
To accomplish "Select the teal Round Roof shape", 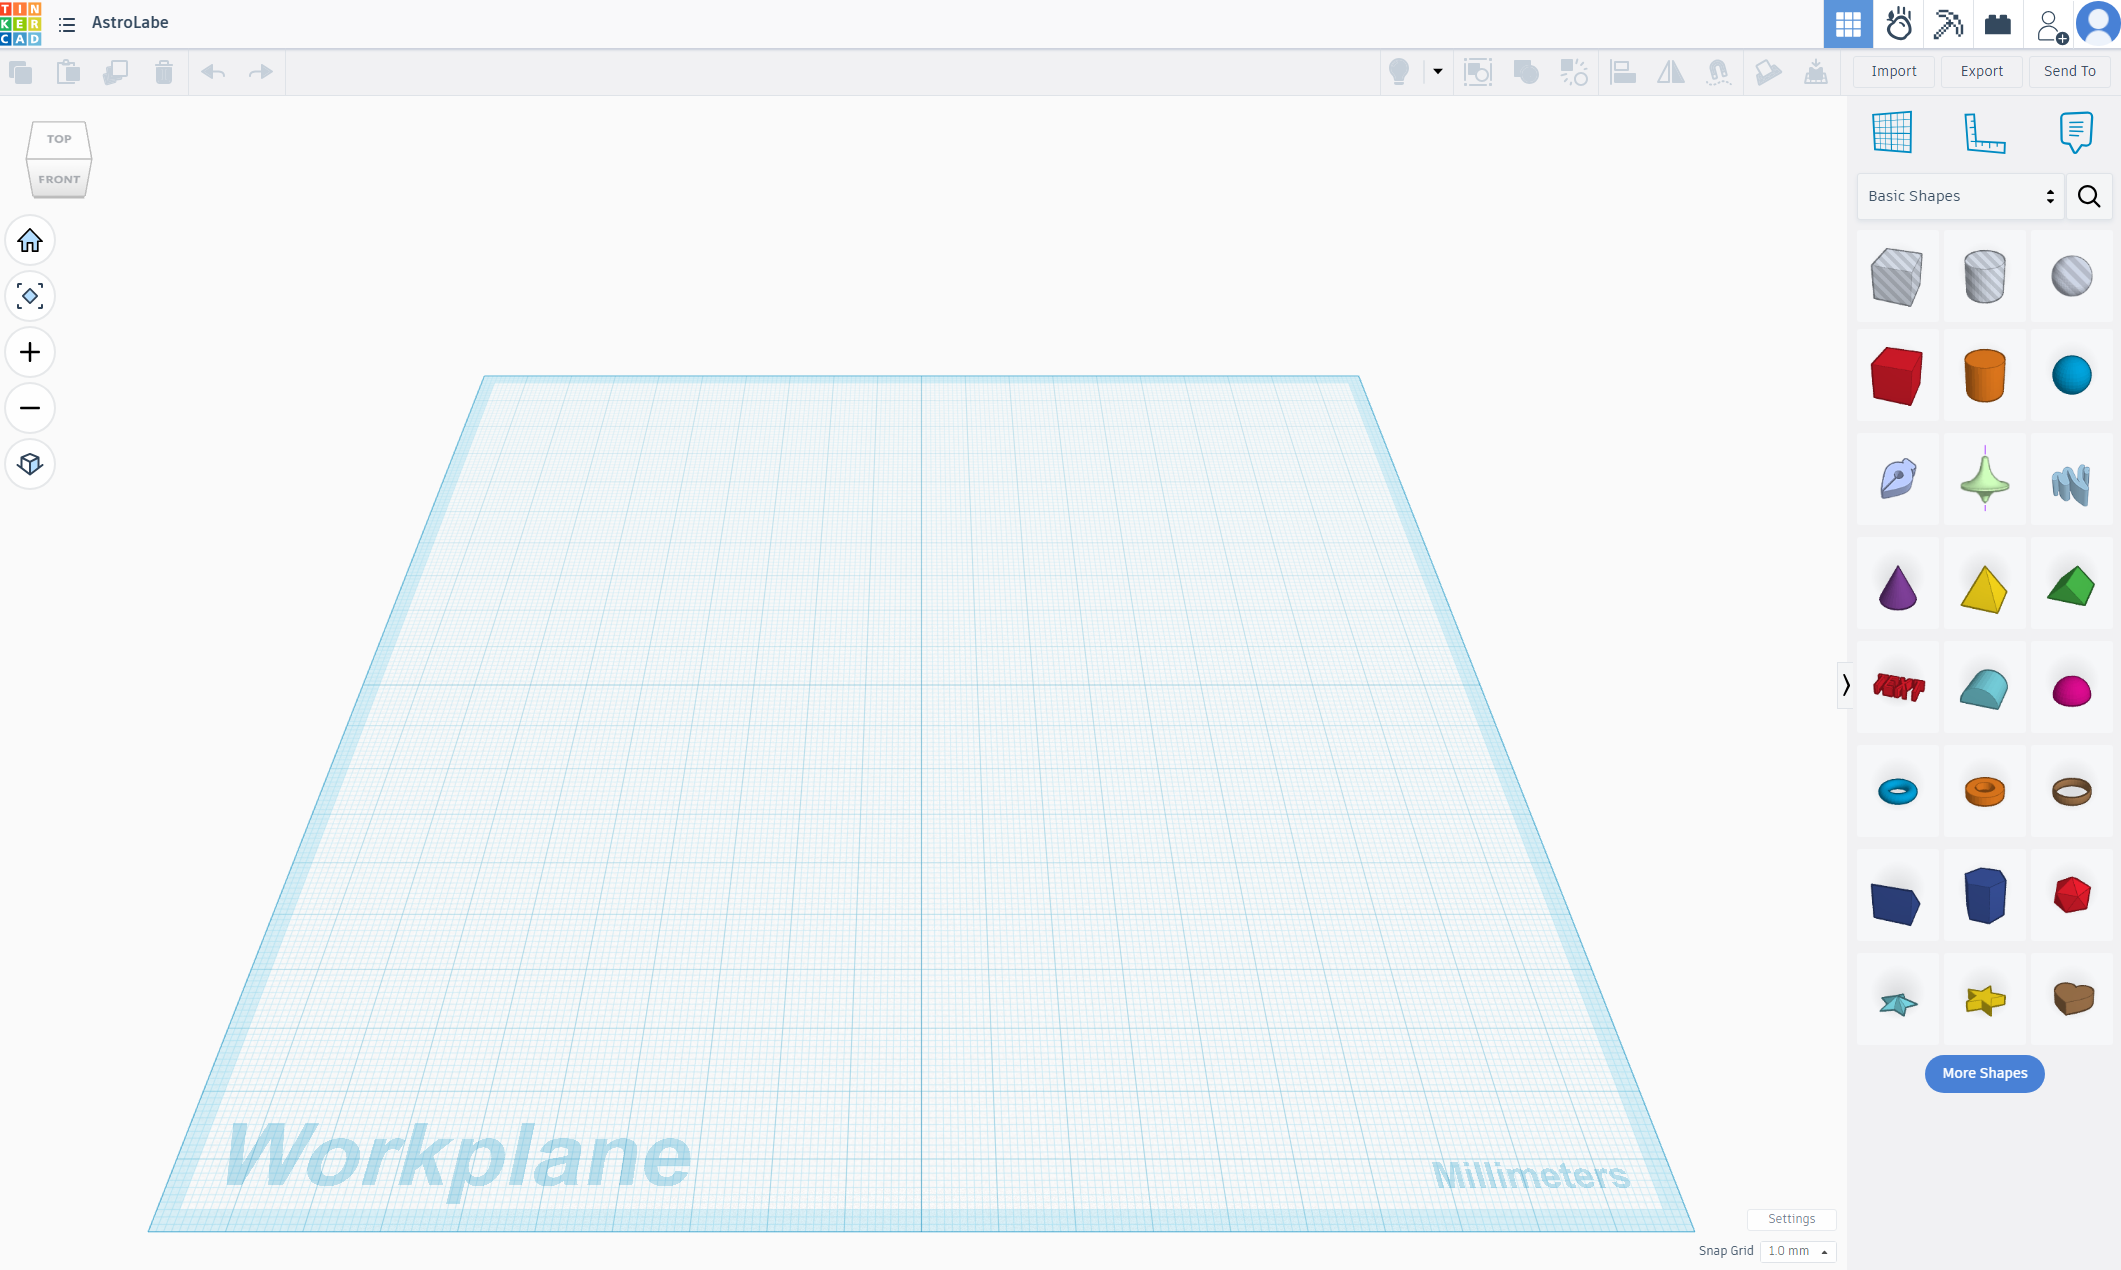I will 1985,688.
